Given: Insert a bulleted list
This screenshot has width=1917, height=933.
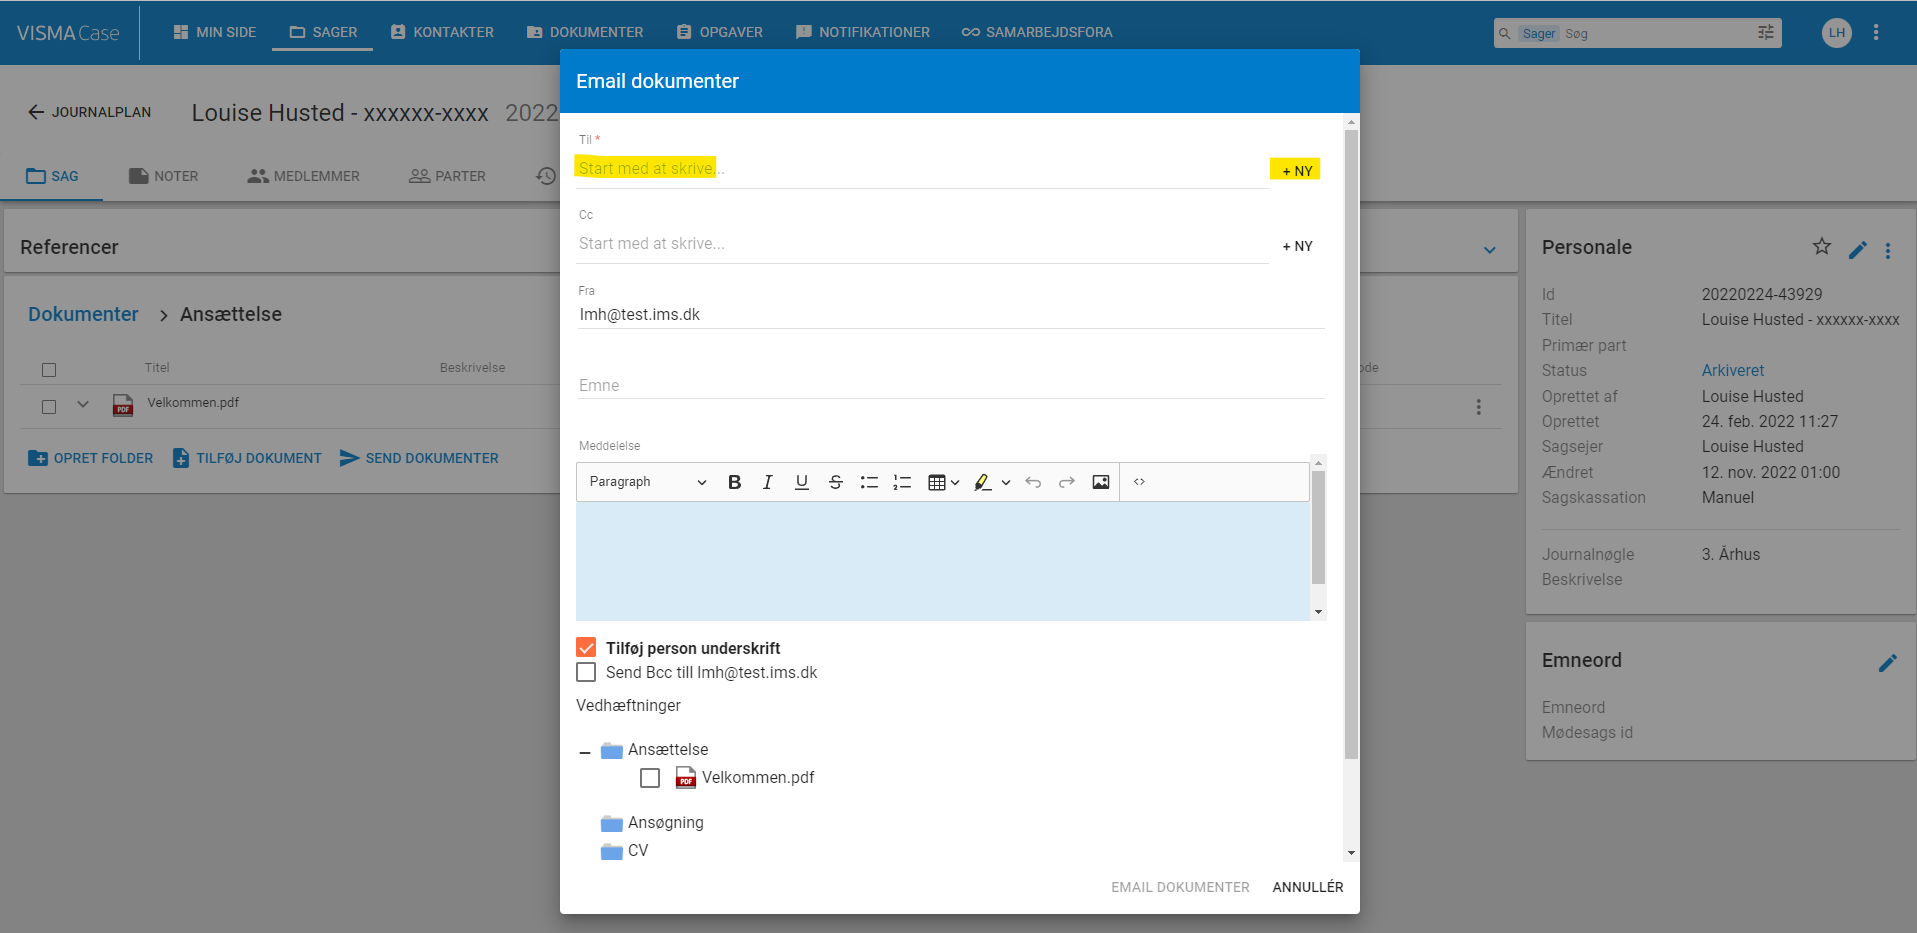Looking at the screenshot, I should pos(869,482).
